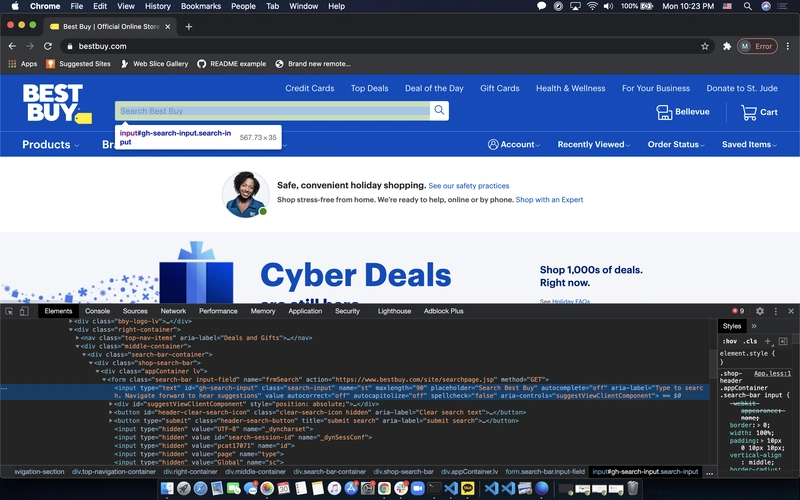Click the Top Deals link
This screenshot has width=800, height=500.
pos(369,88)
